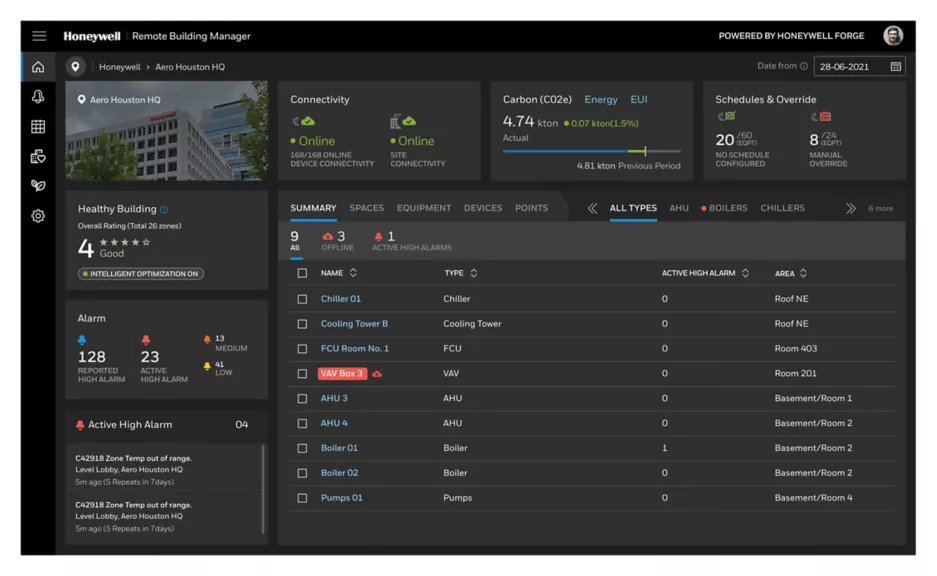Click the Active High Alarm list scrollbar
This screenshot has height=576, width=937.
point(263,489)
